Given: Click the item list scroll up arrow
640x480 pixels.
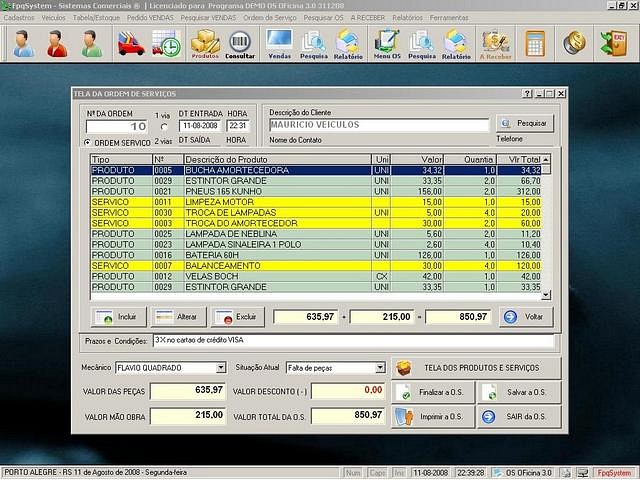Looking at the screenshot, I should (546, 159).
